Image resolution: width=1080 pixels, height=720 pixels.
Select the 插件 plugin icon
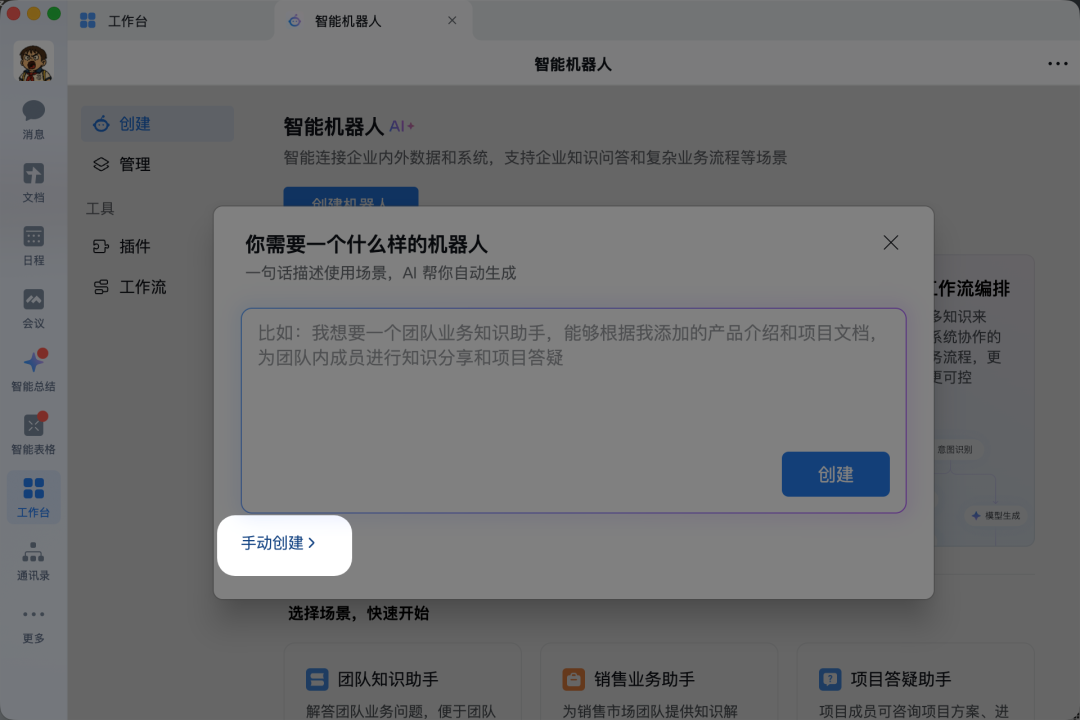[101, 246]
